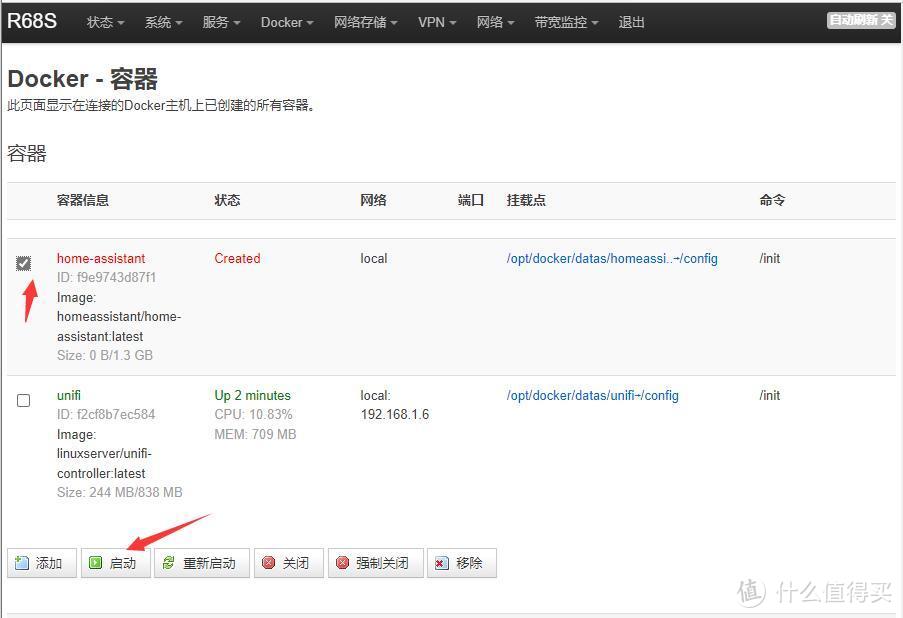Click the Up 2 minutes status text
The width and height of the screenshot is (903, 618).
tap(252, 395)
